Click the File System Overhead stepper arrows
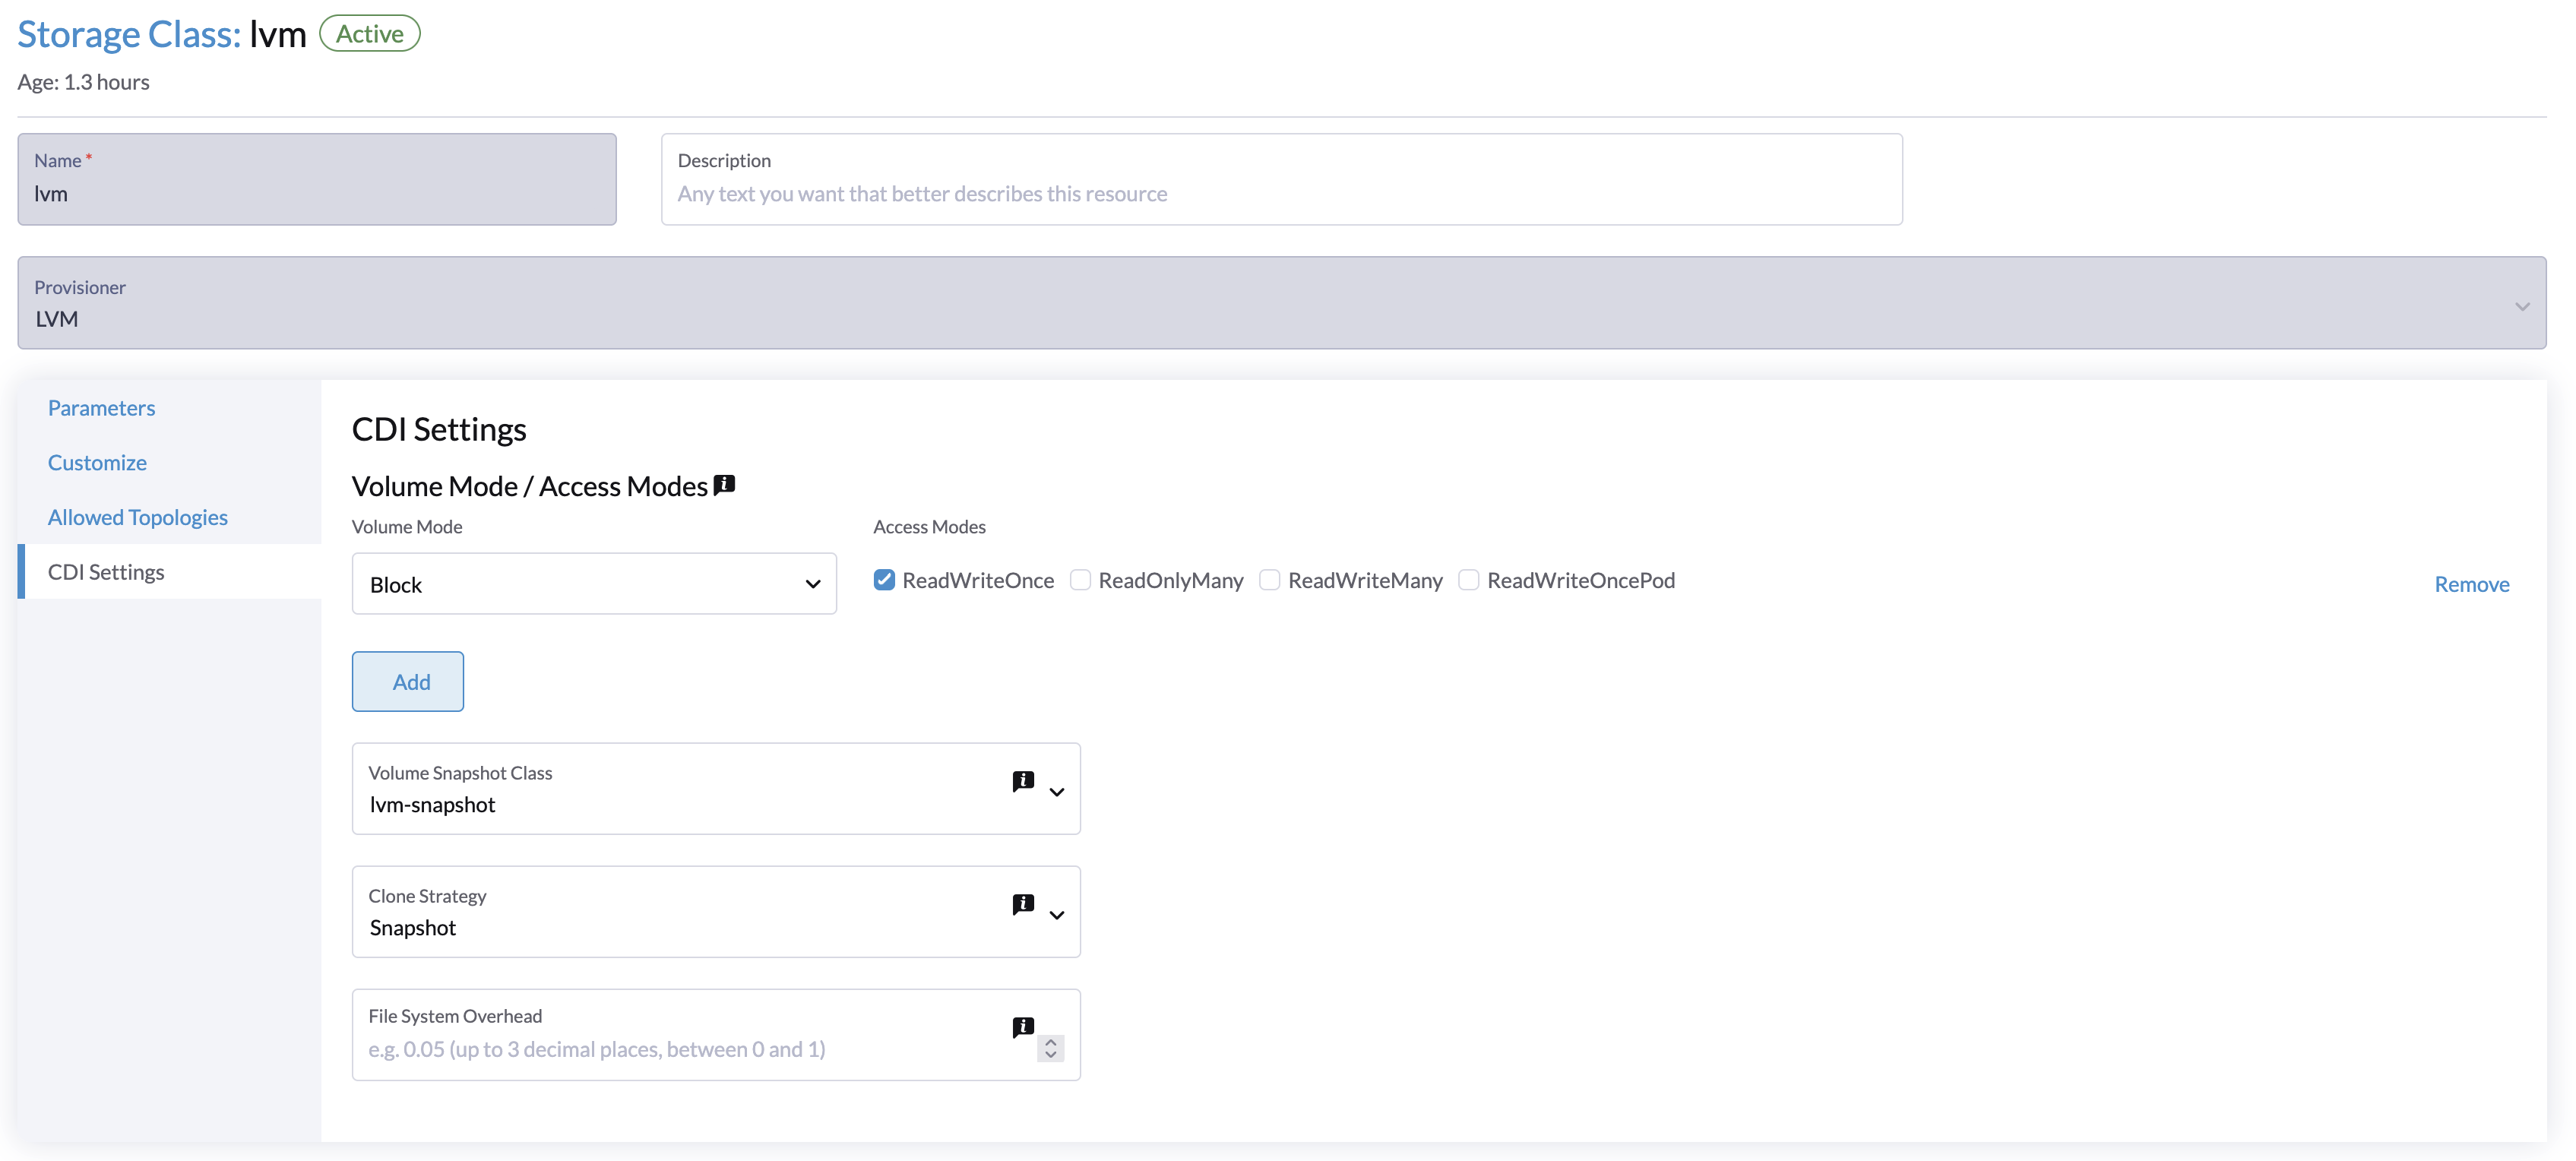 pyautogui.click(x=1050, y=1048)
